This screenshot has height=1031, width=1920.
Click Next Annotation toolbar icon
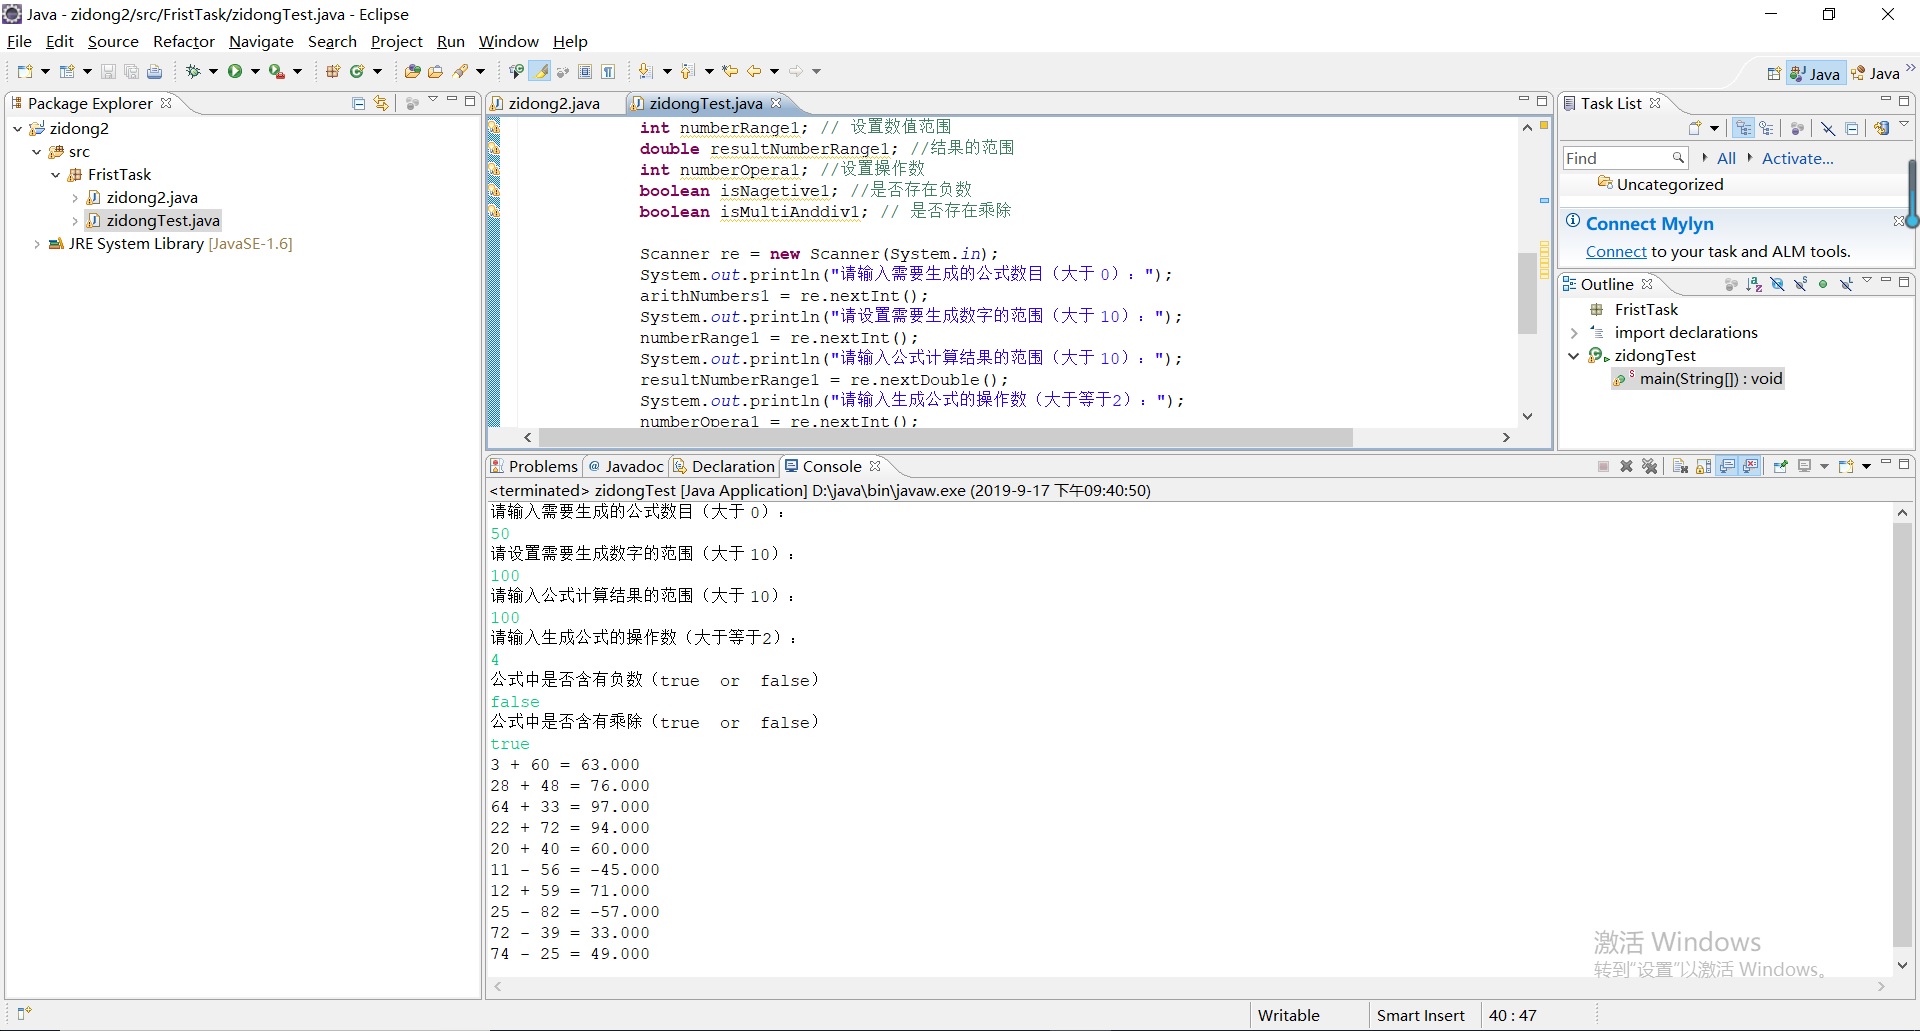tap(646, 71)
